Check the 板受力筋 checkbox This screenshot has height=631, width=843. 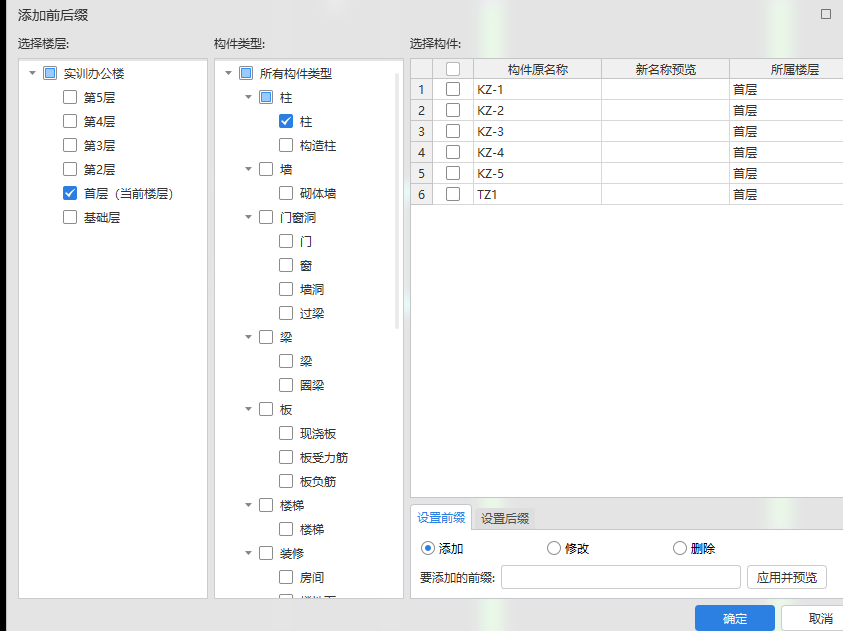286,457
